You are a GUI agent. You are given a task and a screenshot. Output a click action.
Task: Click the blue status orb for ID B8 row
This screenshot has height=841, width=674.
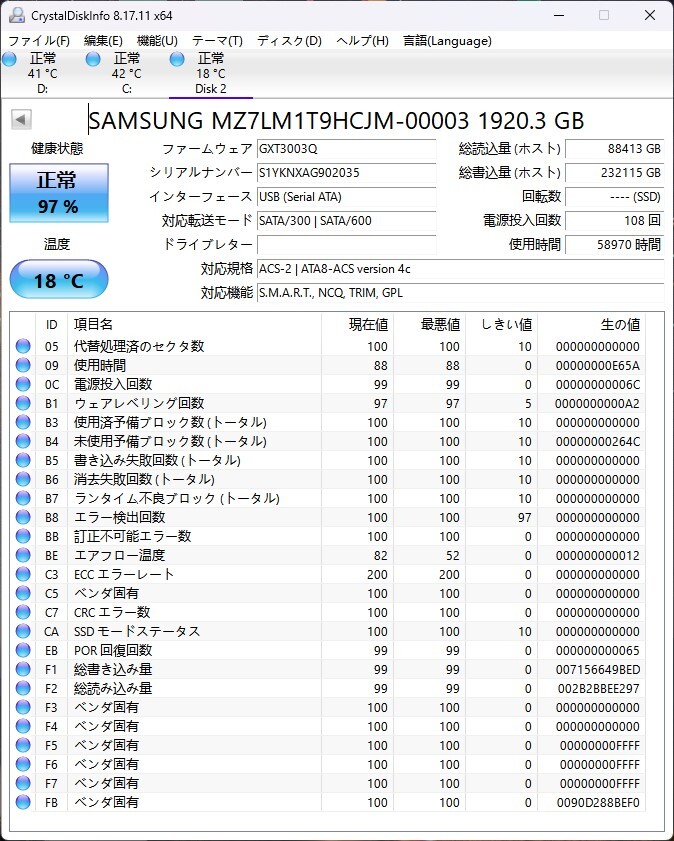pos(23,517)
